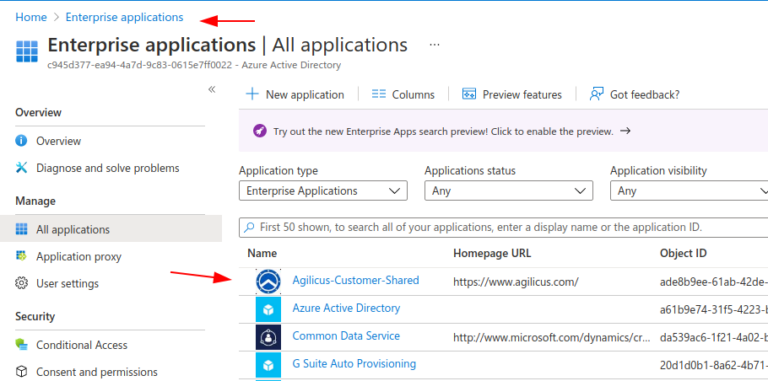Viewport: 768px width, 381px height.
Task: Go to the Home breadcrumb
Action: (x=31, y=17)
